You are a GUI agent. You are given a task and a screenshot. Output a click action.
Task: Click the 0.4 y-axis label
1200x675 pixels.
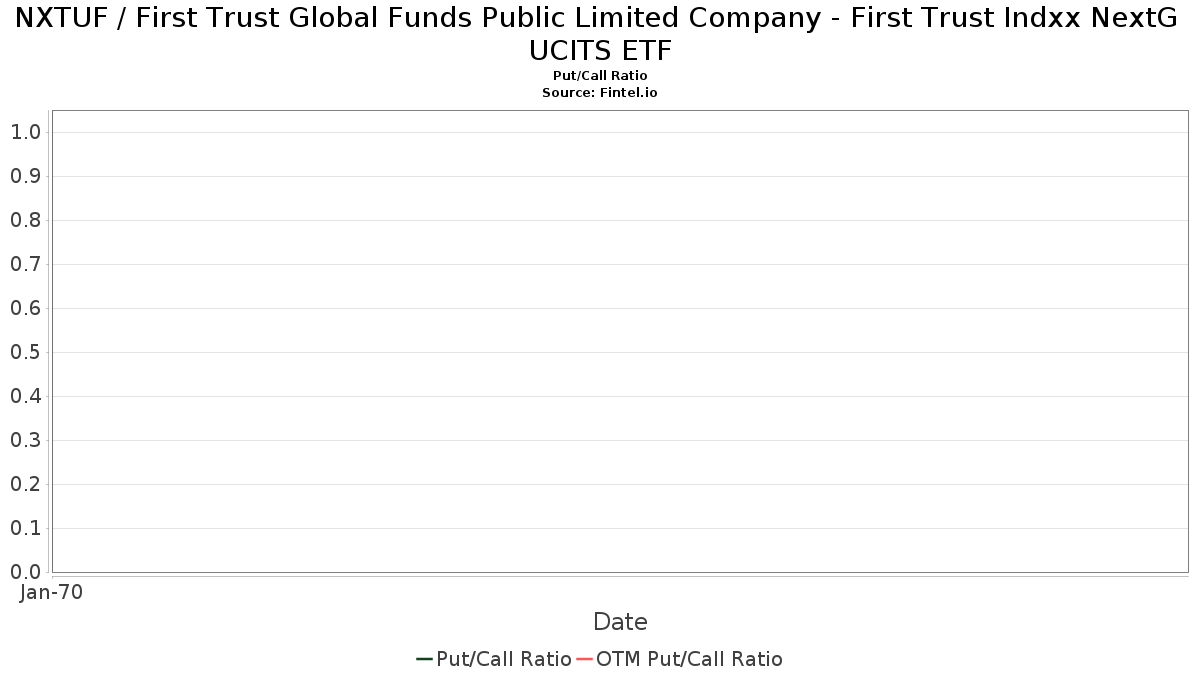[25, 396]
